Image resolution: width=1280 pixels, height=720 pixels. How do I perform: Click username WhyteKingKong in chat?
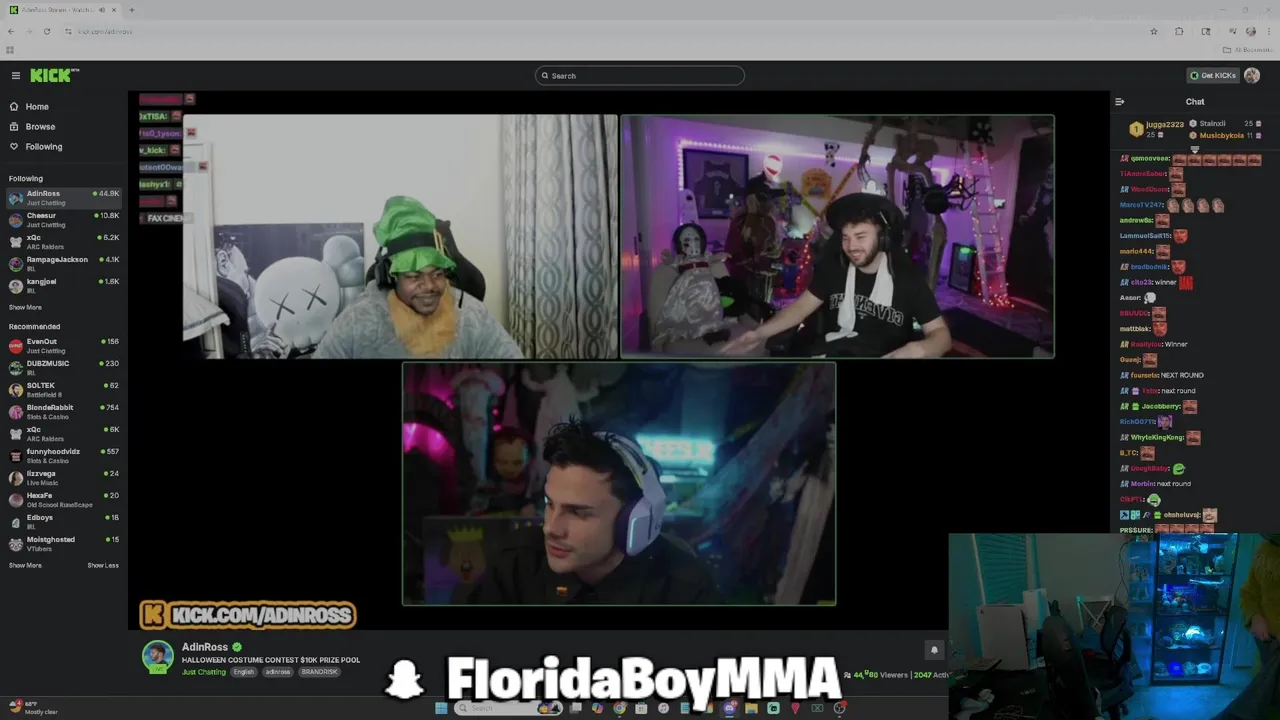1158,437
